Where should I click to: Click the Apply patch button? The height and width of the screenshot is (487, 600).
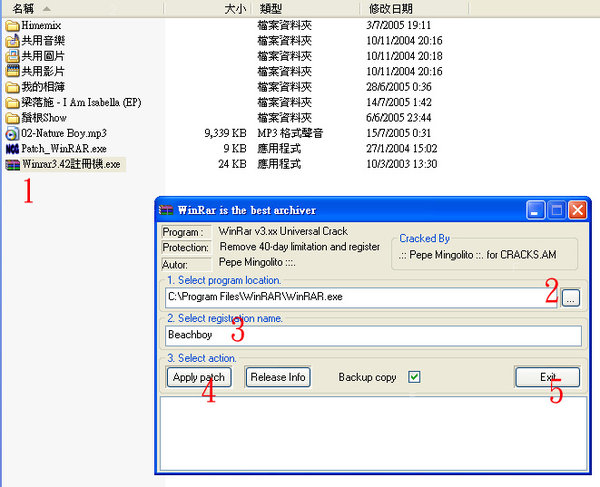tap(199, 377)
